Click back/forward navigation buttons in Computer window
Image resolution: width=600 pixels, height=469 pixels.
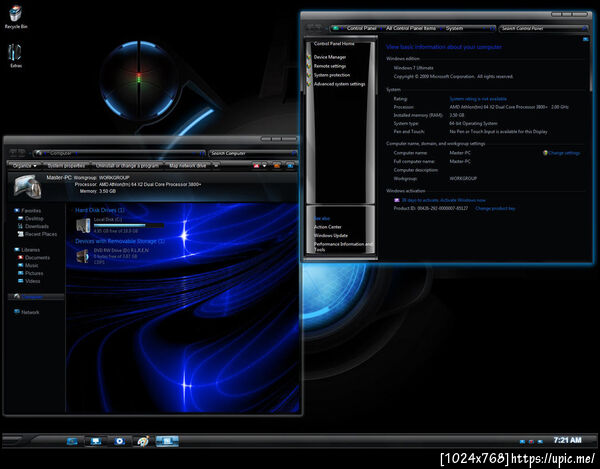(18, 153)
